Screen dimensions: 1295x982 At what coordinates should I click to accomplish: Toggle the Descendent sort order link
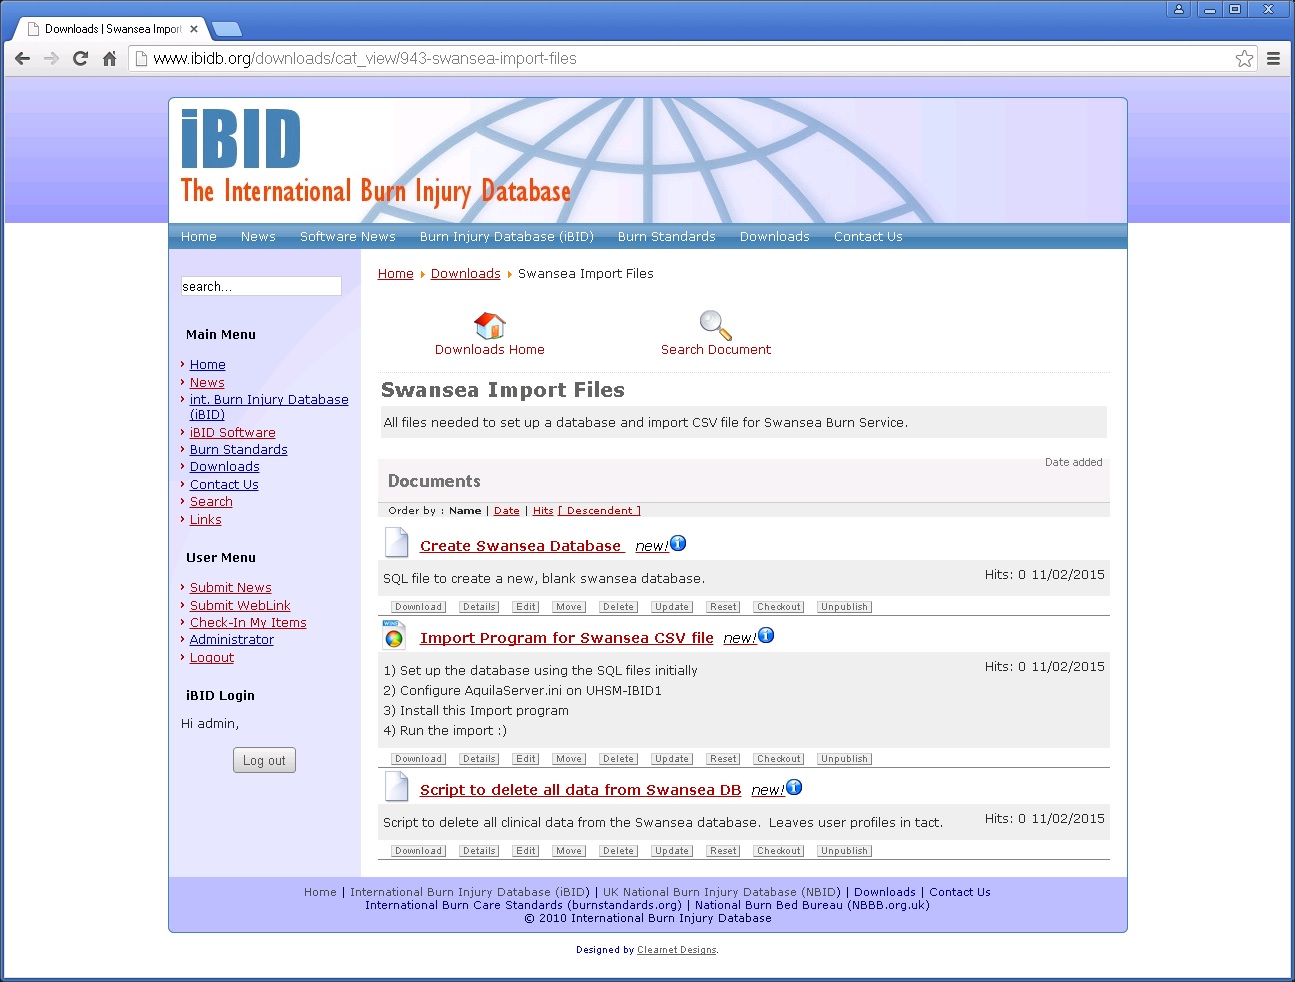pyautogui.click(x=599, y=511)
